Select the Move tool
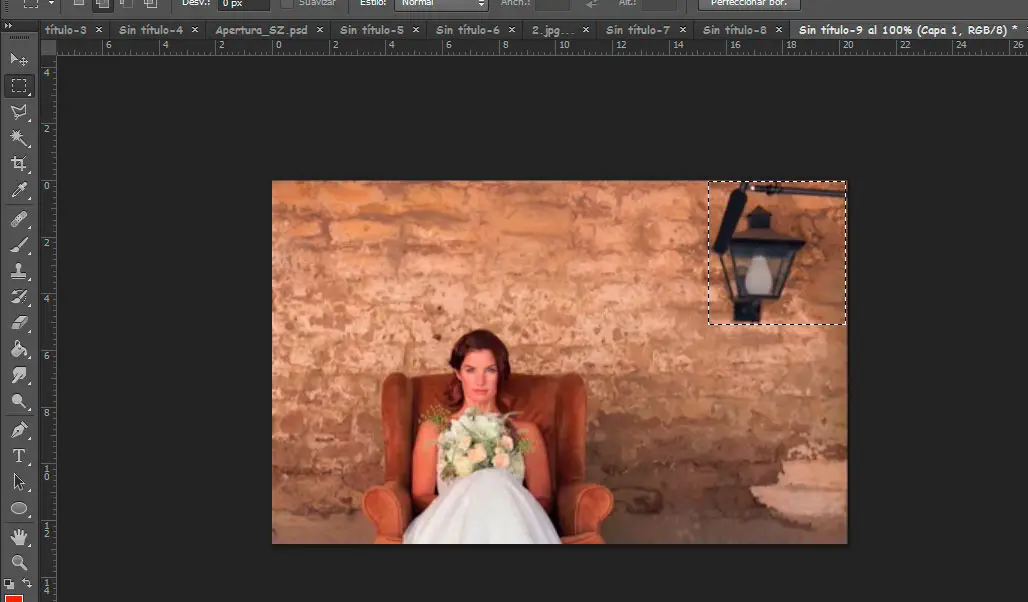1028x602 pixels. (x=19, y=60)
